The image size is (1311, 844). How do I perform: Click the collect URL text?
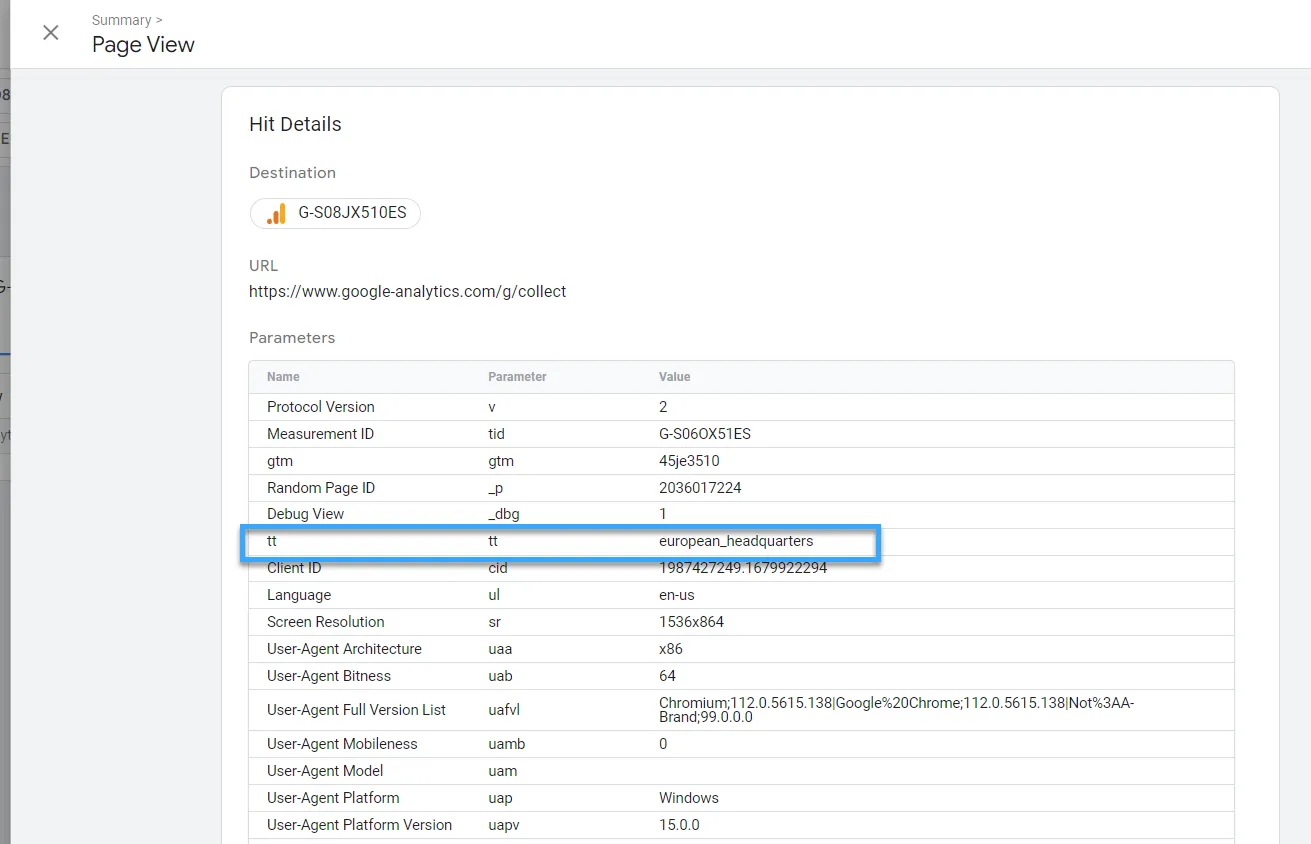pos(407,292)
